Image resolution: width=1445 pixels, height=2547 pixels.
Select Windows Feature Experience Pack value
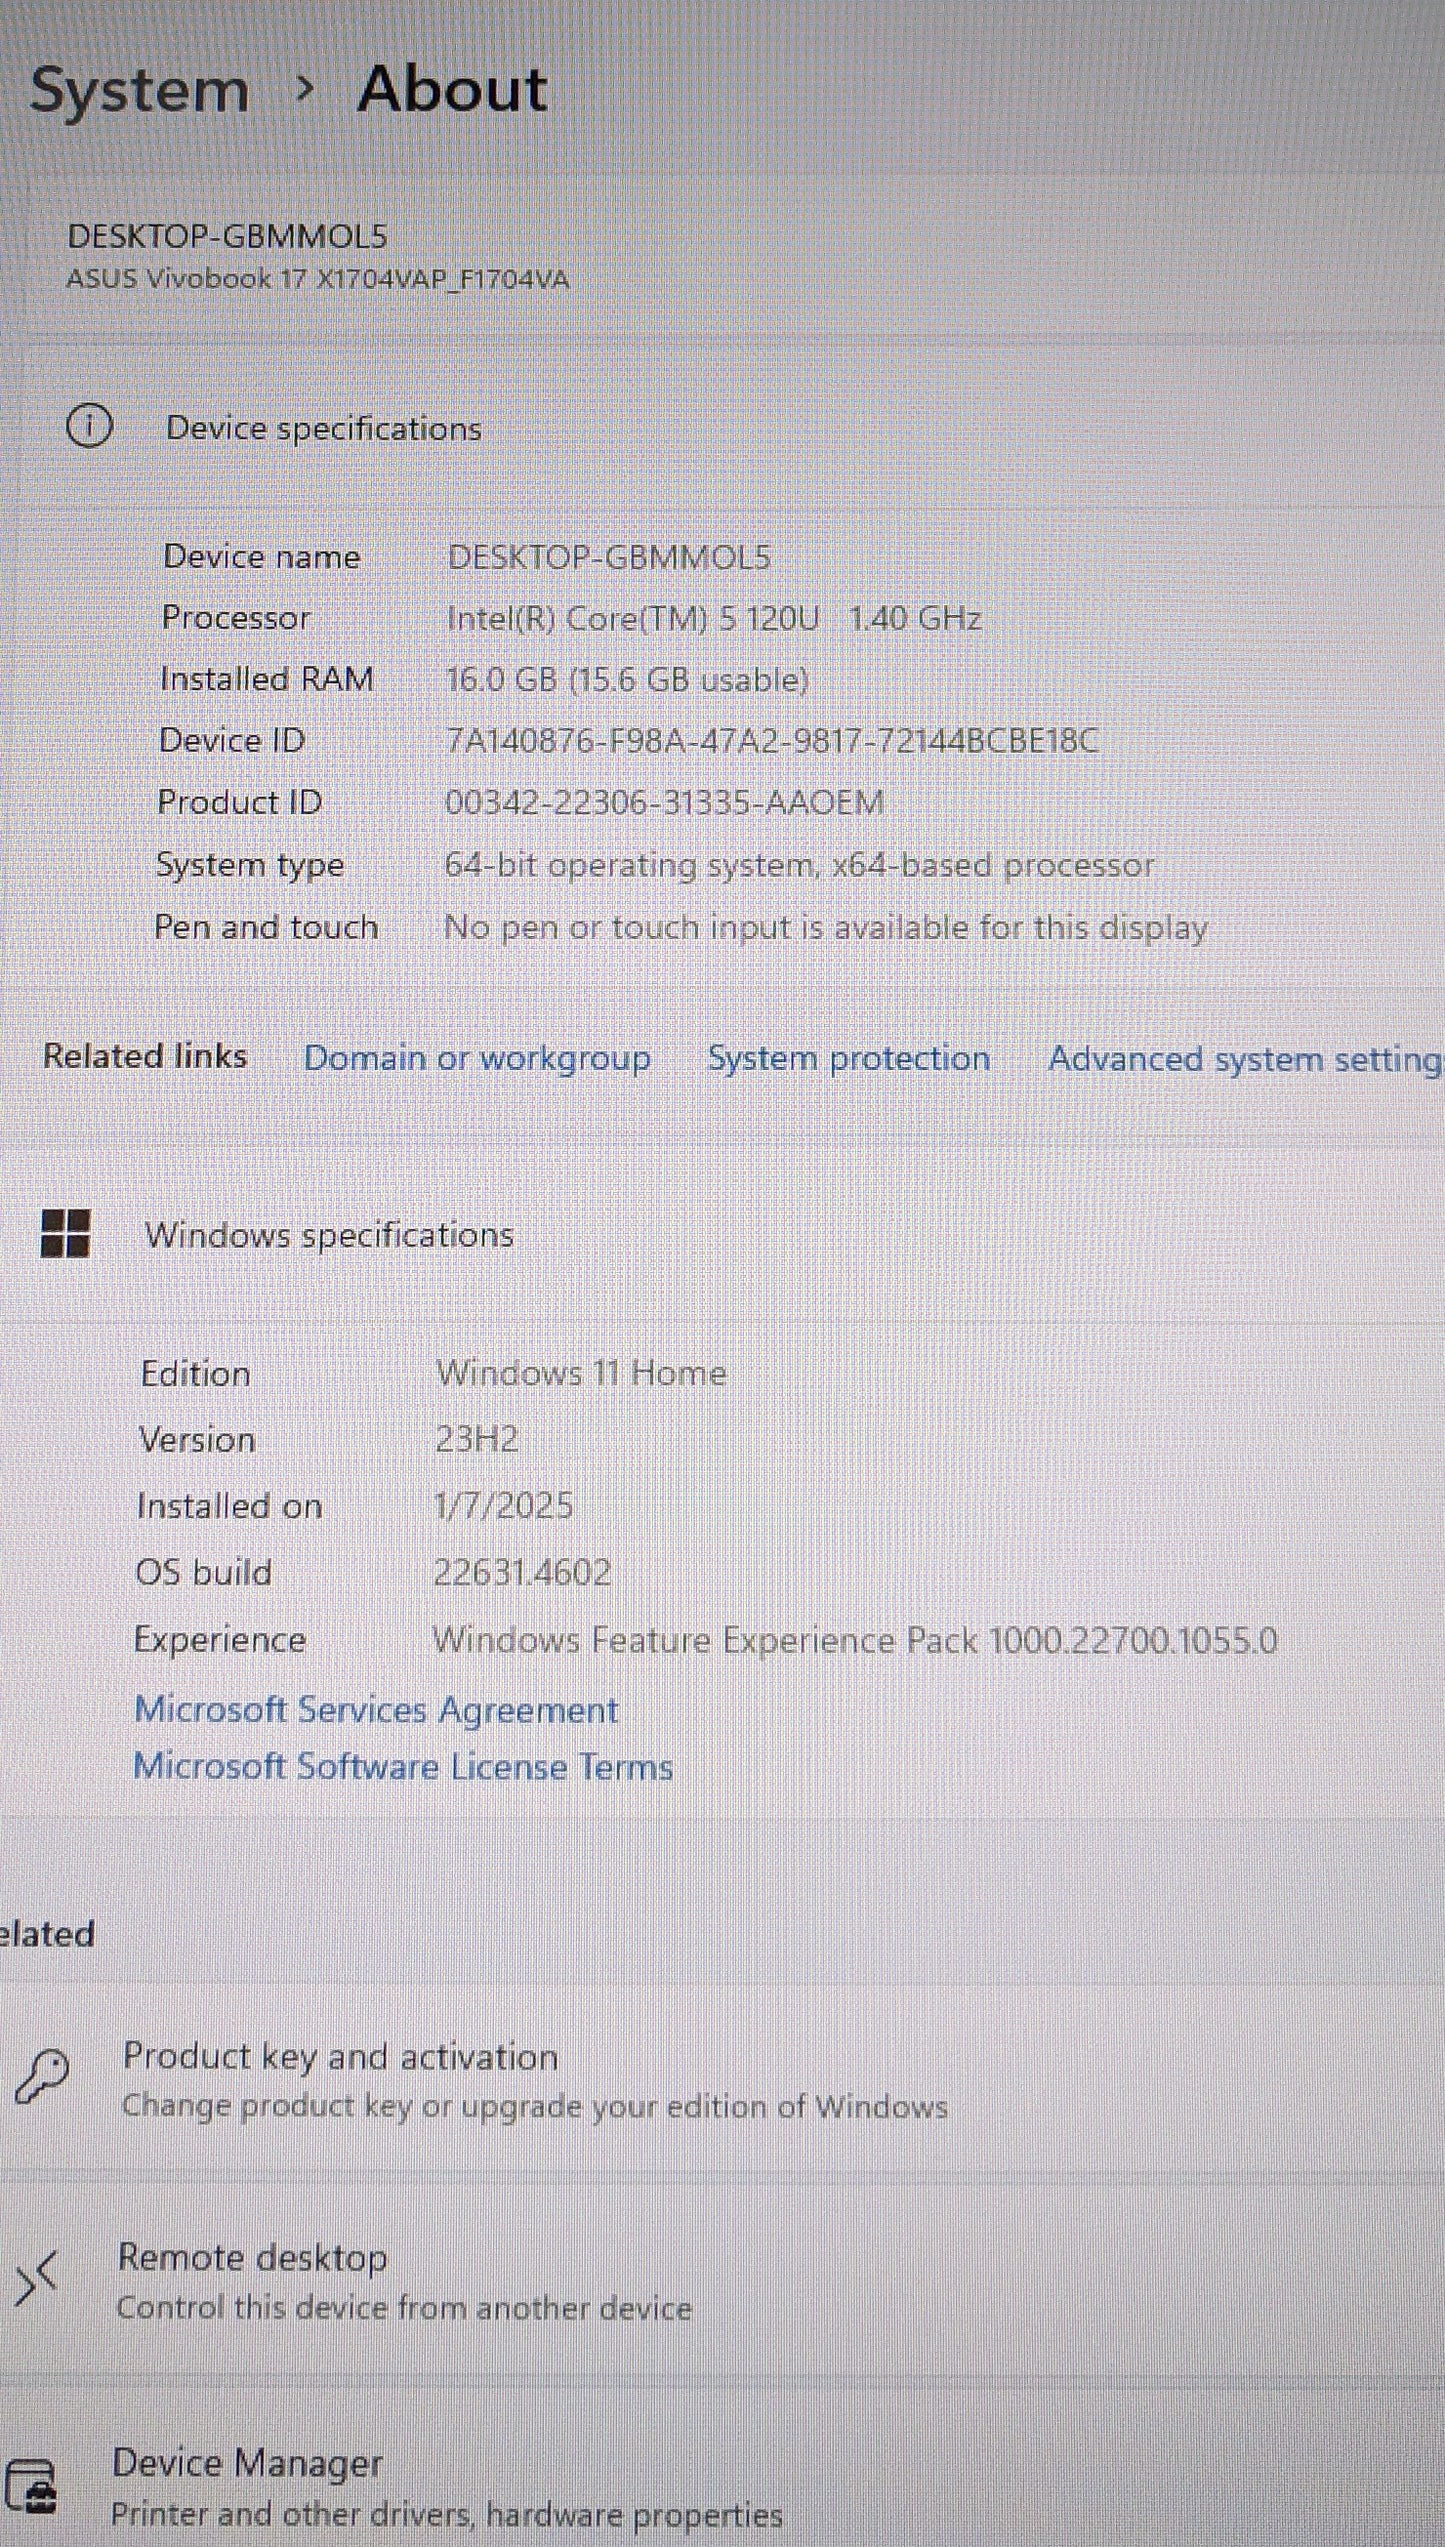click(x=855, y=1640)
